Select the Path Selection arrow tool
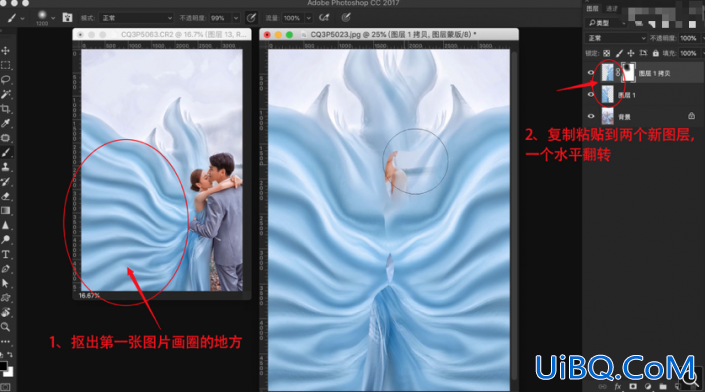This screenshot has height=392, width=705. point(6,283)
